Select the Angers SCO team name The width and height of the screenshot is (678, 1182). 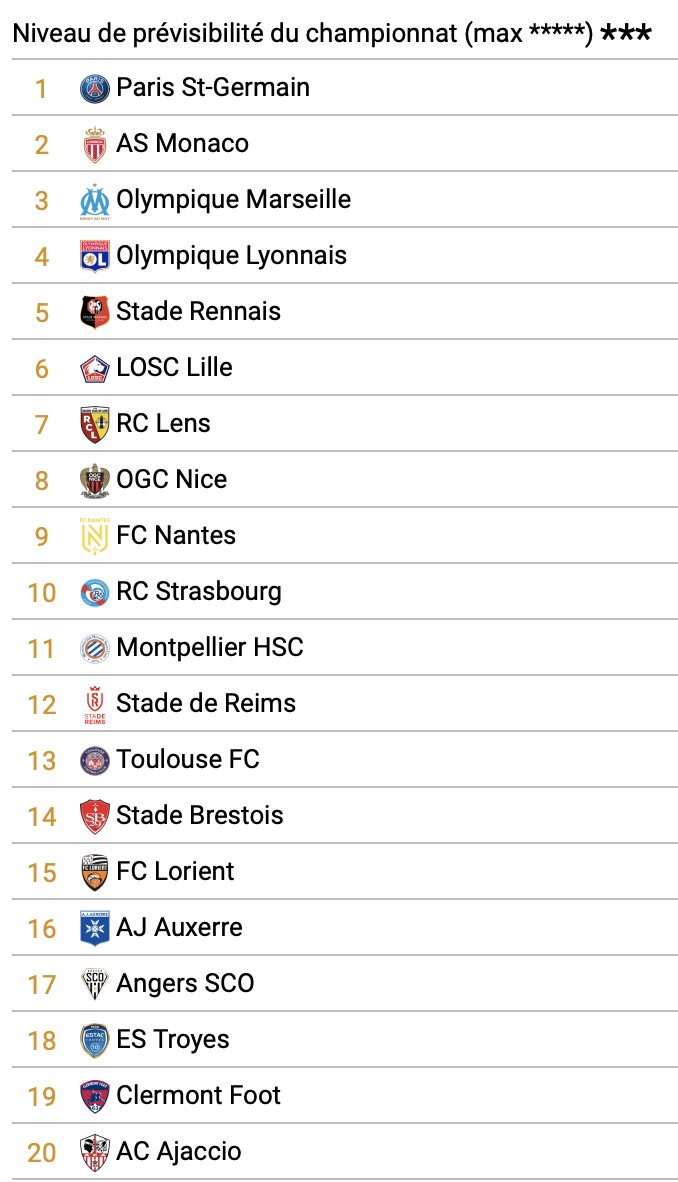click(x=185, y=983)
